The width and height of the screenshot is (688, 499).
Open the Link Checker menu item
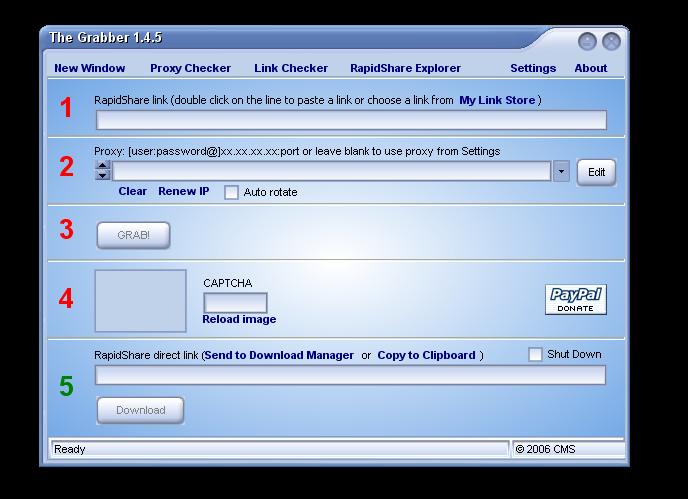[291, 68]
